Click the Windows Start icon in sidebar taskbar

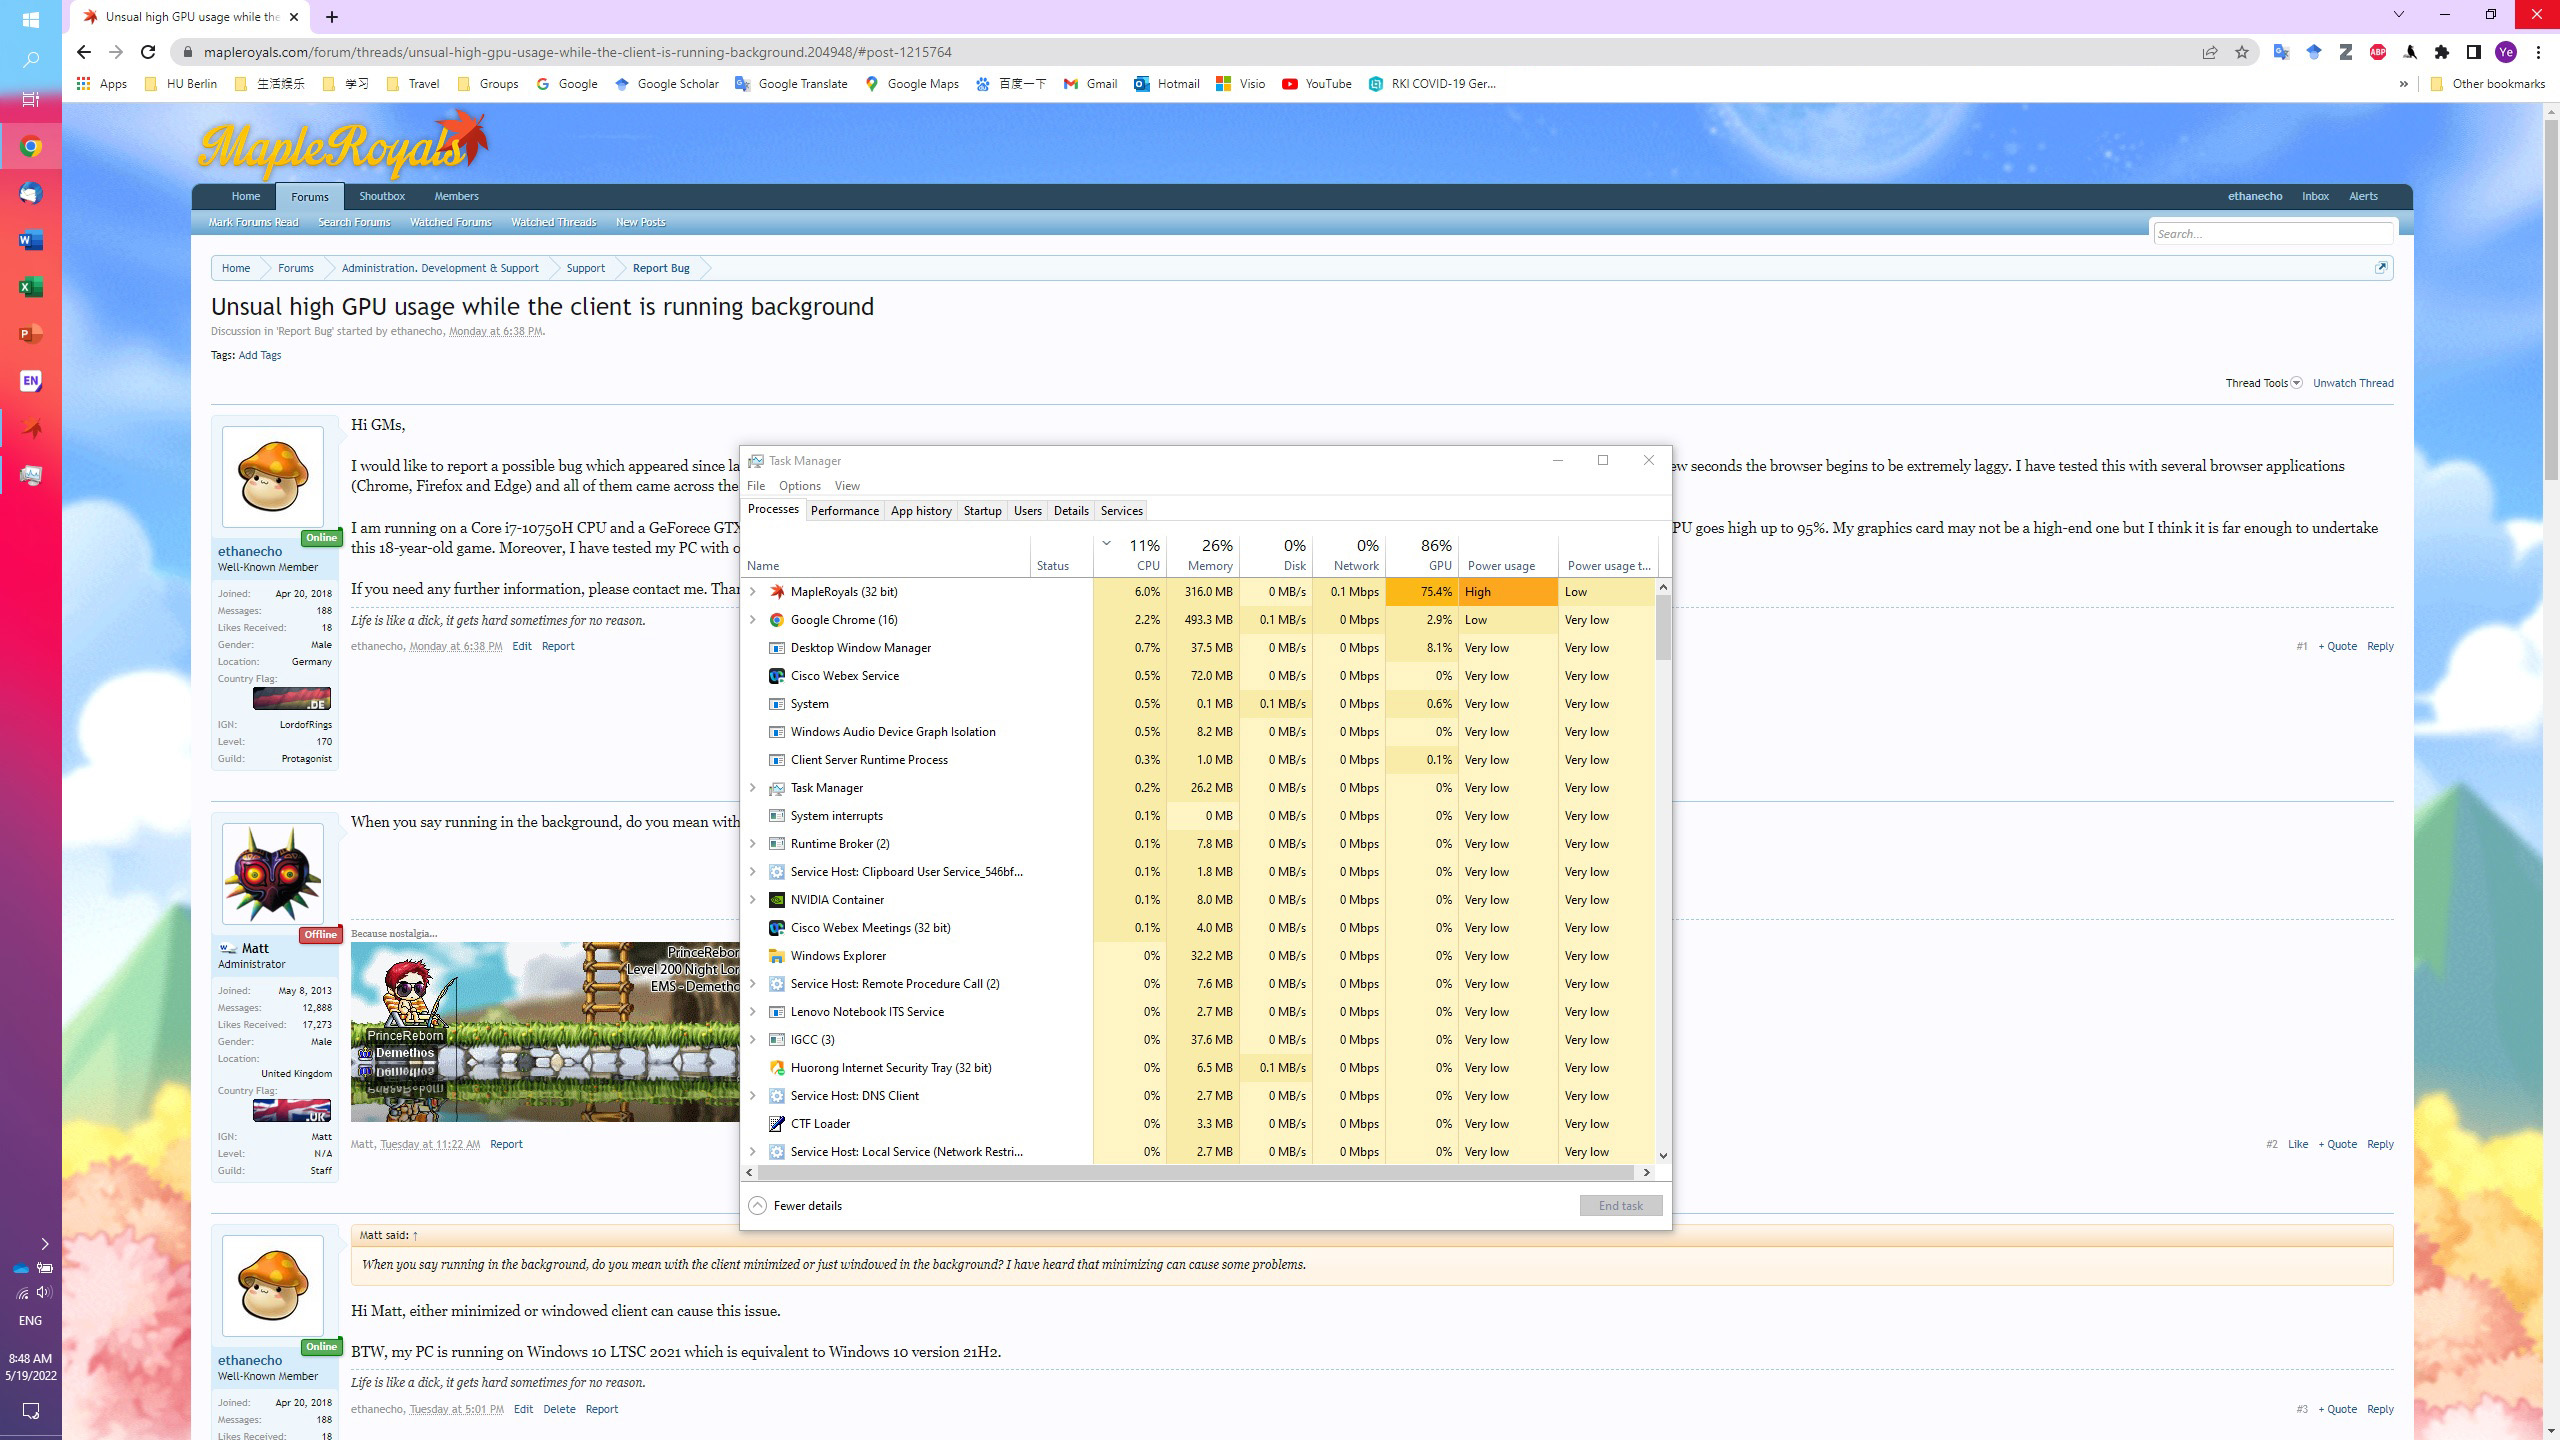tap(30, 19)
